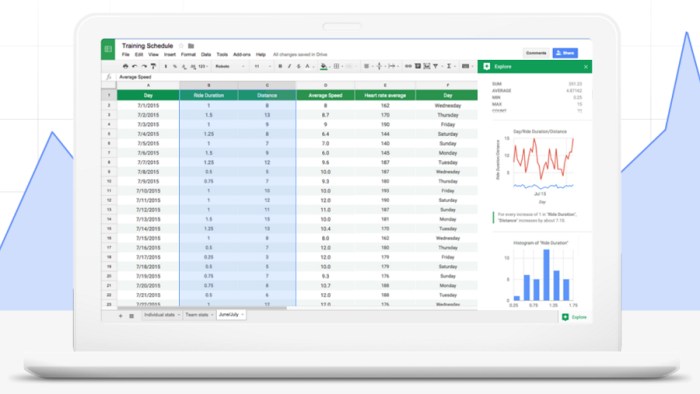
Task: Click the Undo arrow
Action: tap(134, 66)
